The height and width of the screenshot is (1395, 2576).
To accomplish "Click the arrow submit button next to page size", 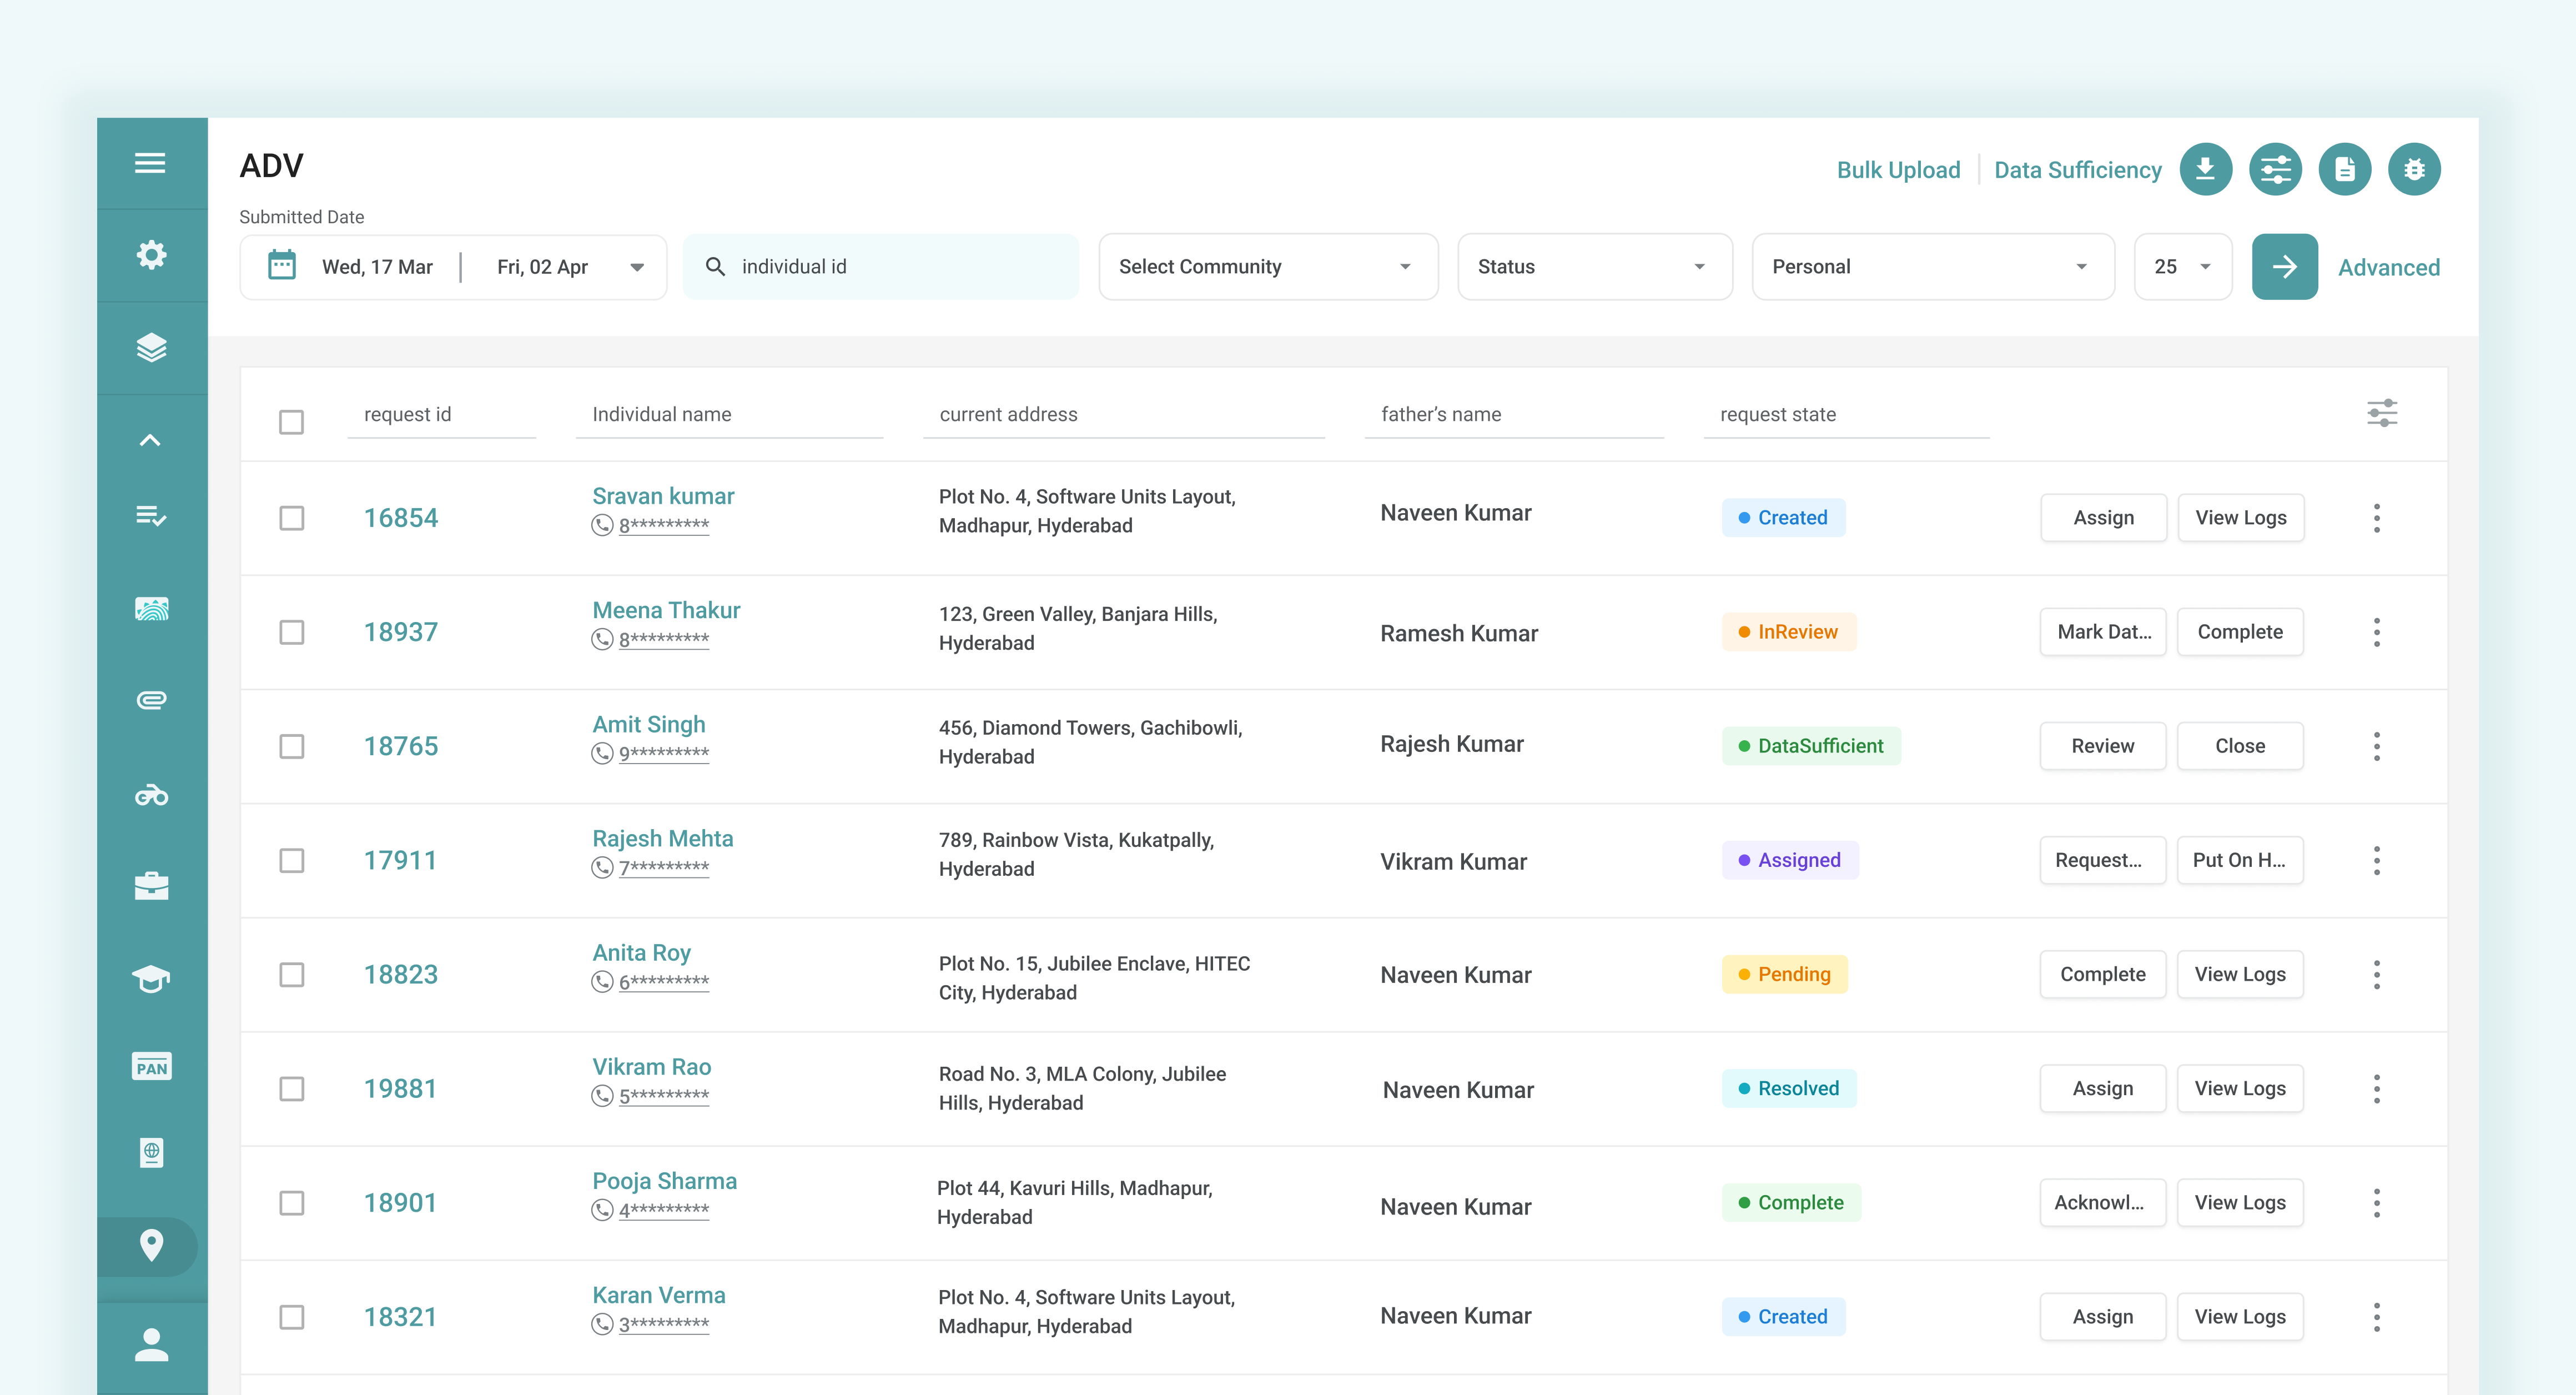I will point(2284,266).
